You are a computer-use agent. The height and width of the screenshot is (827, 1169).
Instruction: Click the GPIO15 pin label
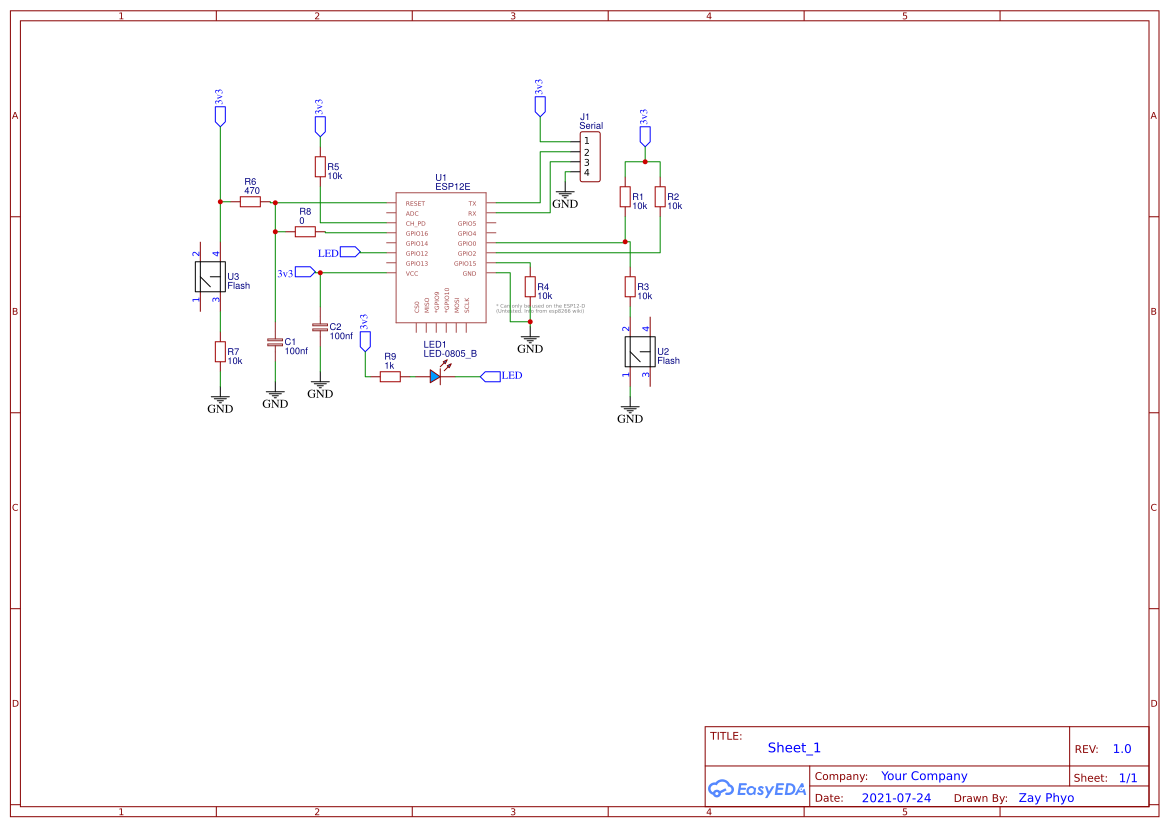[465, 263]
